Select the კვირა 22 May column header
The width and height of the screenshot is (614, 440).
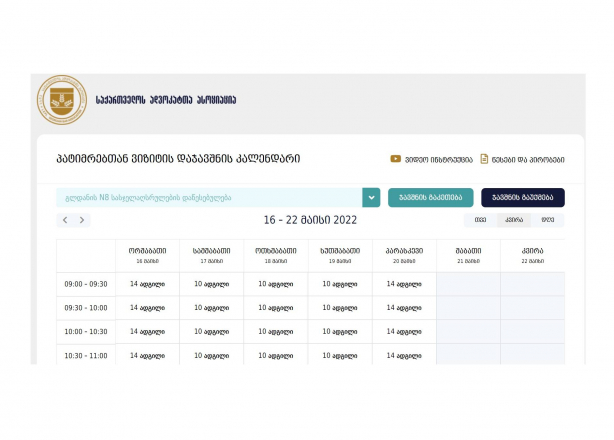(x=533, y=255)
